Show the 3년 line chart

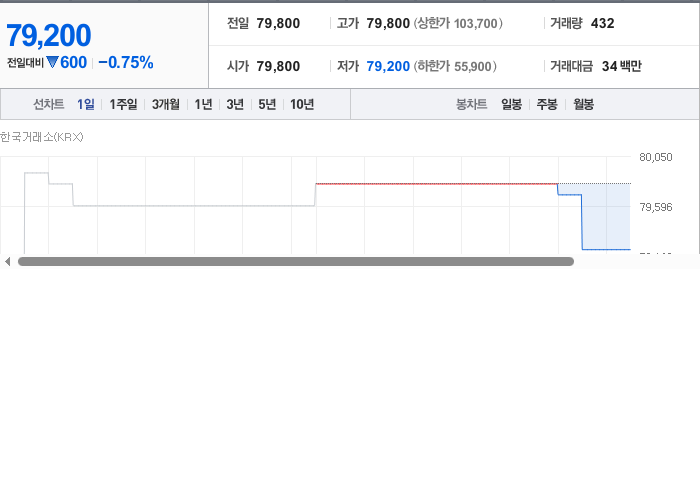pyautogui.click(x=235, y=104)
